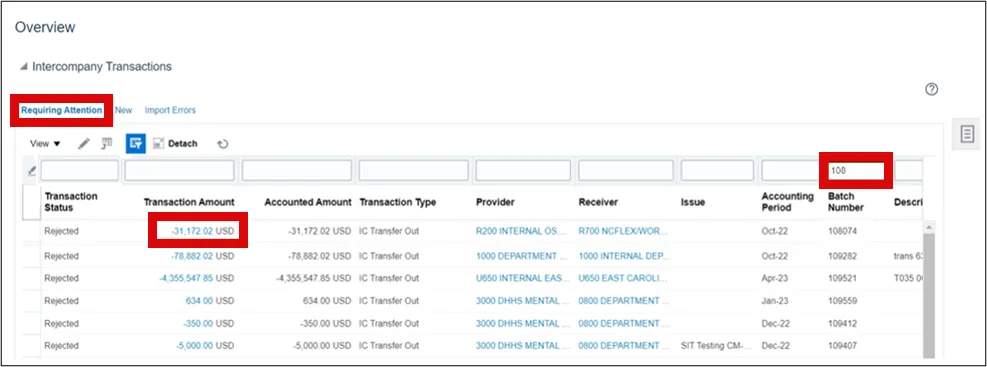Click the Freeze column icon

[x=106, y=144]
